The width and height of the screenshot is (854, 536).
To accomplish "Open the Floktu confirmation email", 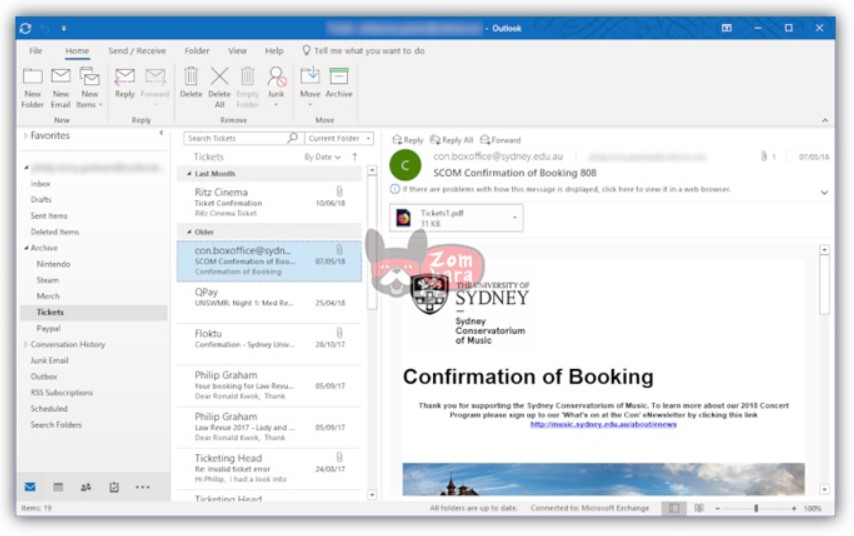I will click(269, 344).
